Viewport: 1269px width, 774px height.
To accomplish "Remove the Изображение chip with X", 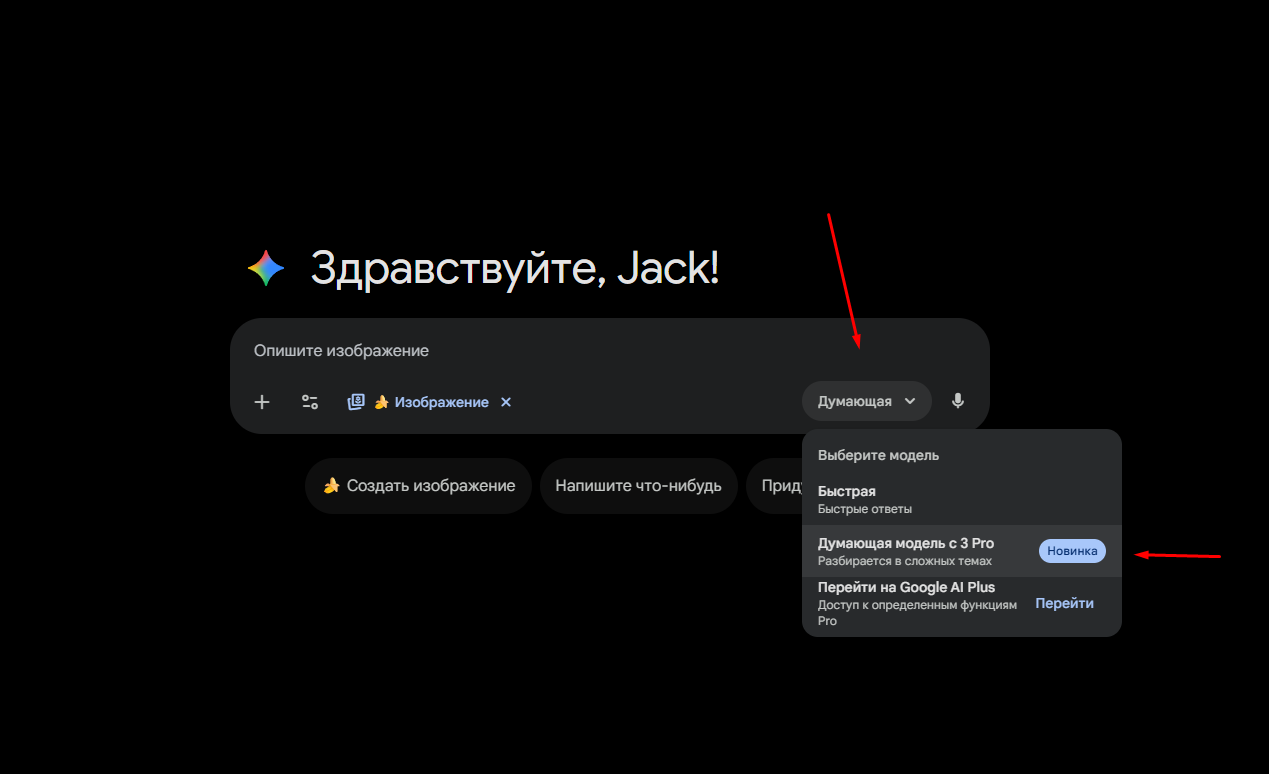I will 506,402.
